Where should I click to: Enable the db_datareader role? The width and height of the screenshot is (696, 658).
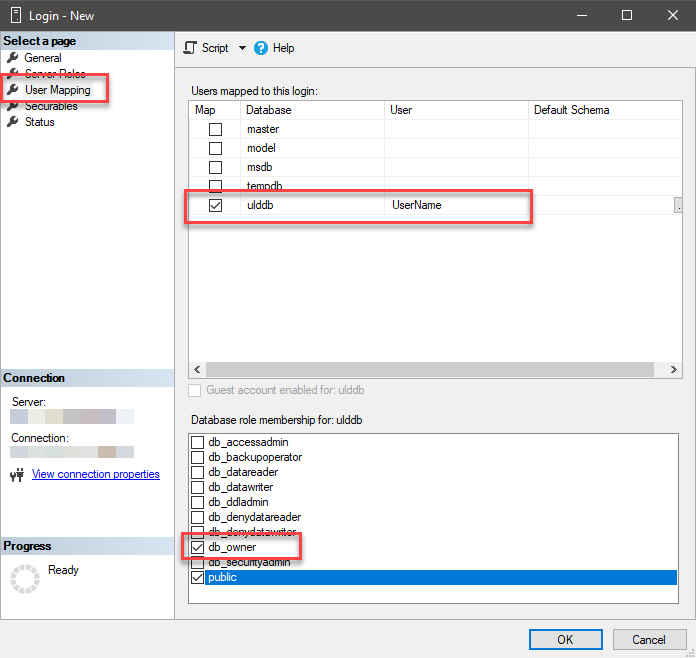click(197, 472)
